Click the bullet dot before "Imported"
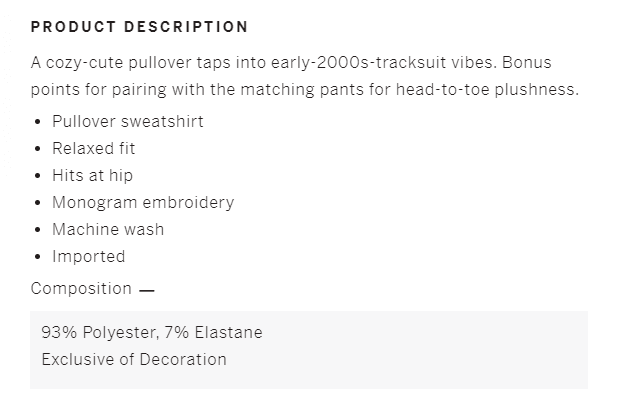This screenshot has height=411, width=624. (38, 258)
